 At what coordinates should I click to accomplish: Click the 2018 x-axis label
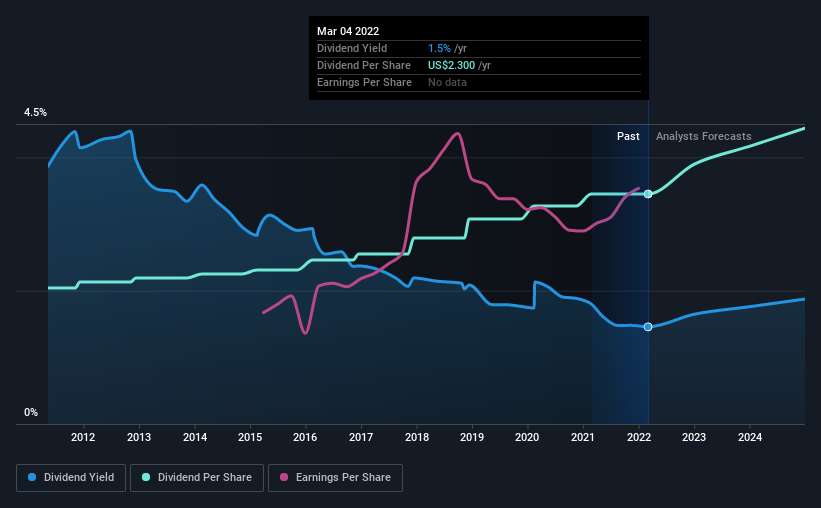(x=417, y=437)
